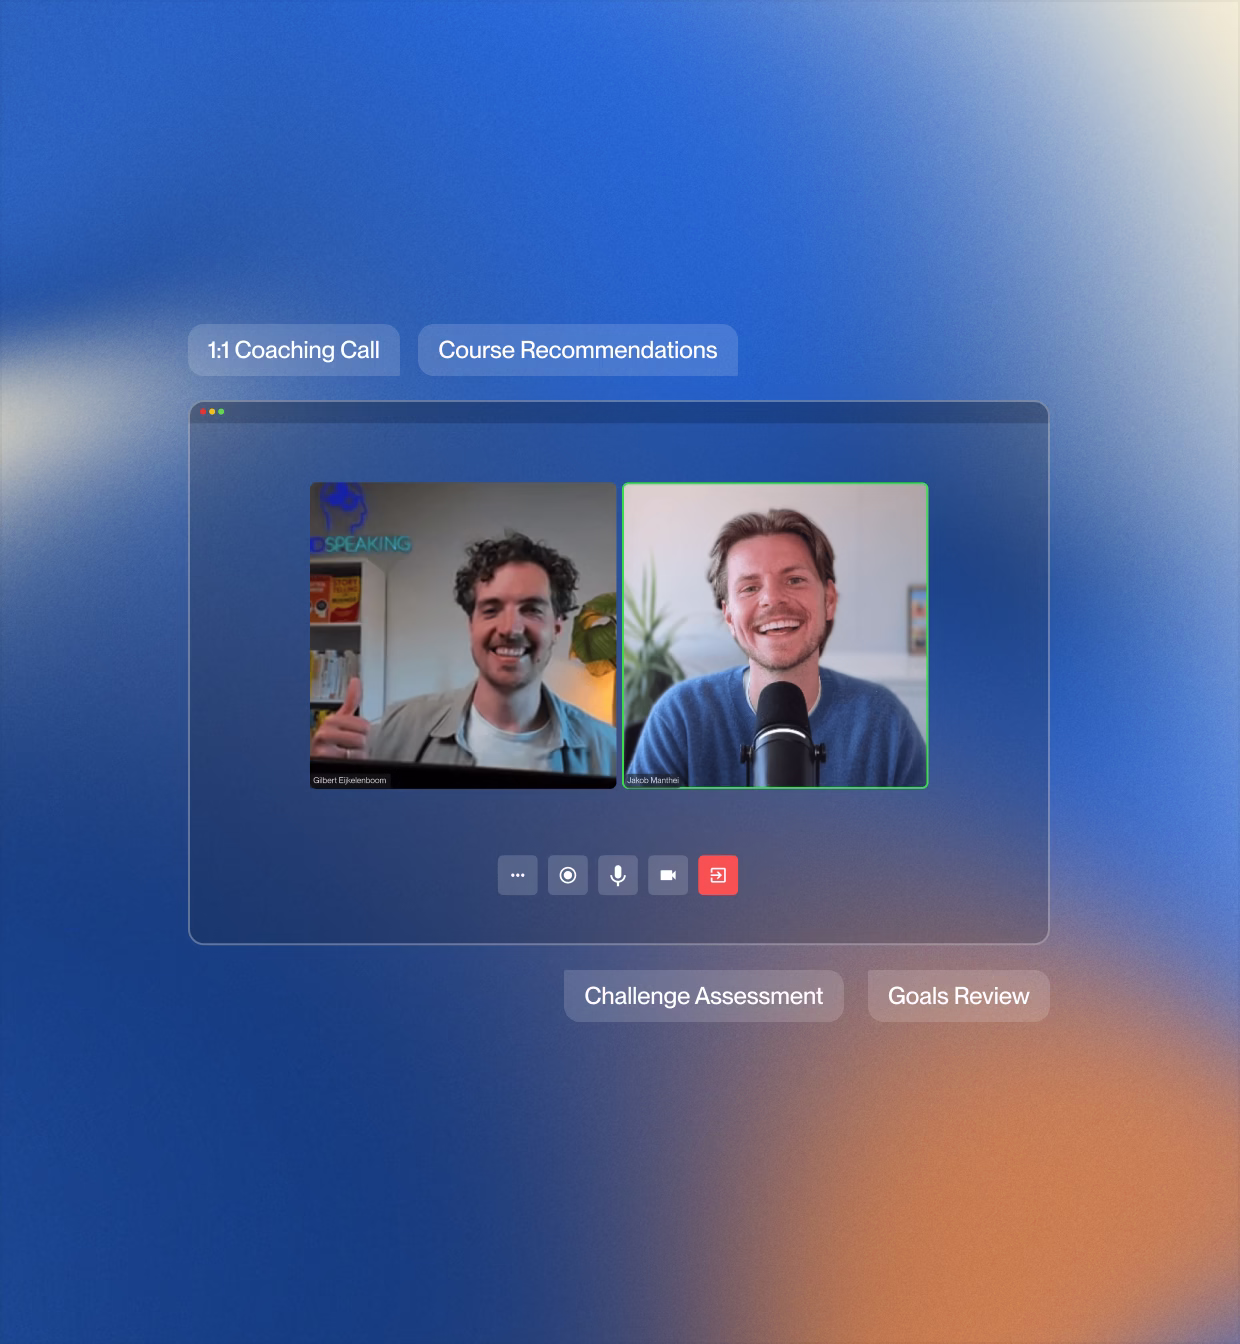Image resolution: width=1240 pixels, height=1344 pixels.
Task: Select Jakob Manthei's video tile
Action: (775, 636)
